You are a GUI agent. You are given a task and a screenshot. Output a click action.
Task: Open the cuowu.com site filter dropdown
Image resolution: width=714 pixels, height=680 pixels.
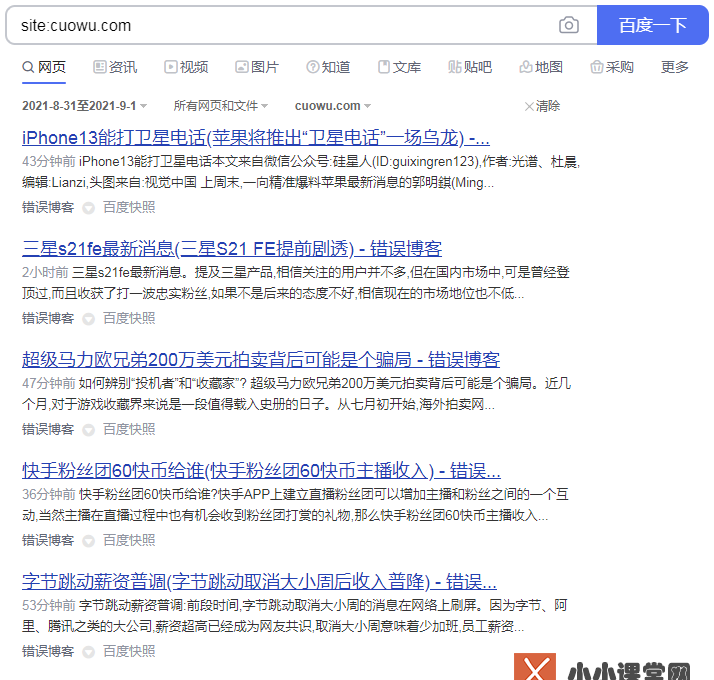tap(332, 105)
